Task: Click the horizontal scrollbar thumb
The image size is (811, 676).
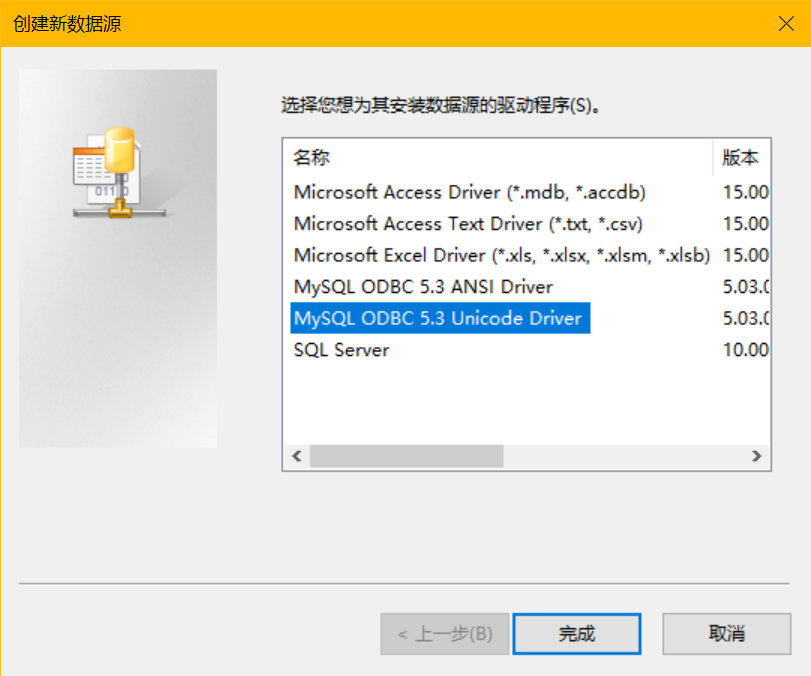Action: [406, 456]
